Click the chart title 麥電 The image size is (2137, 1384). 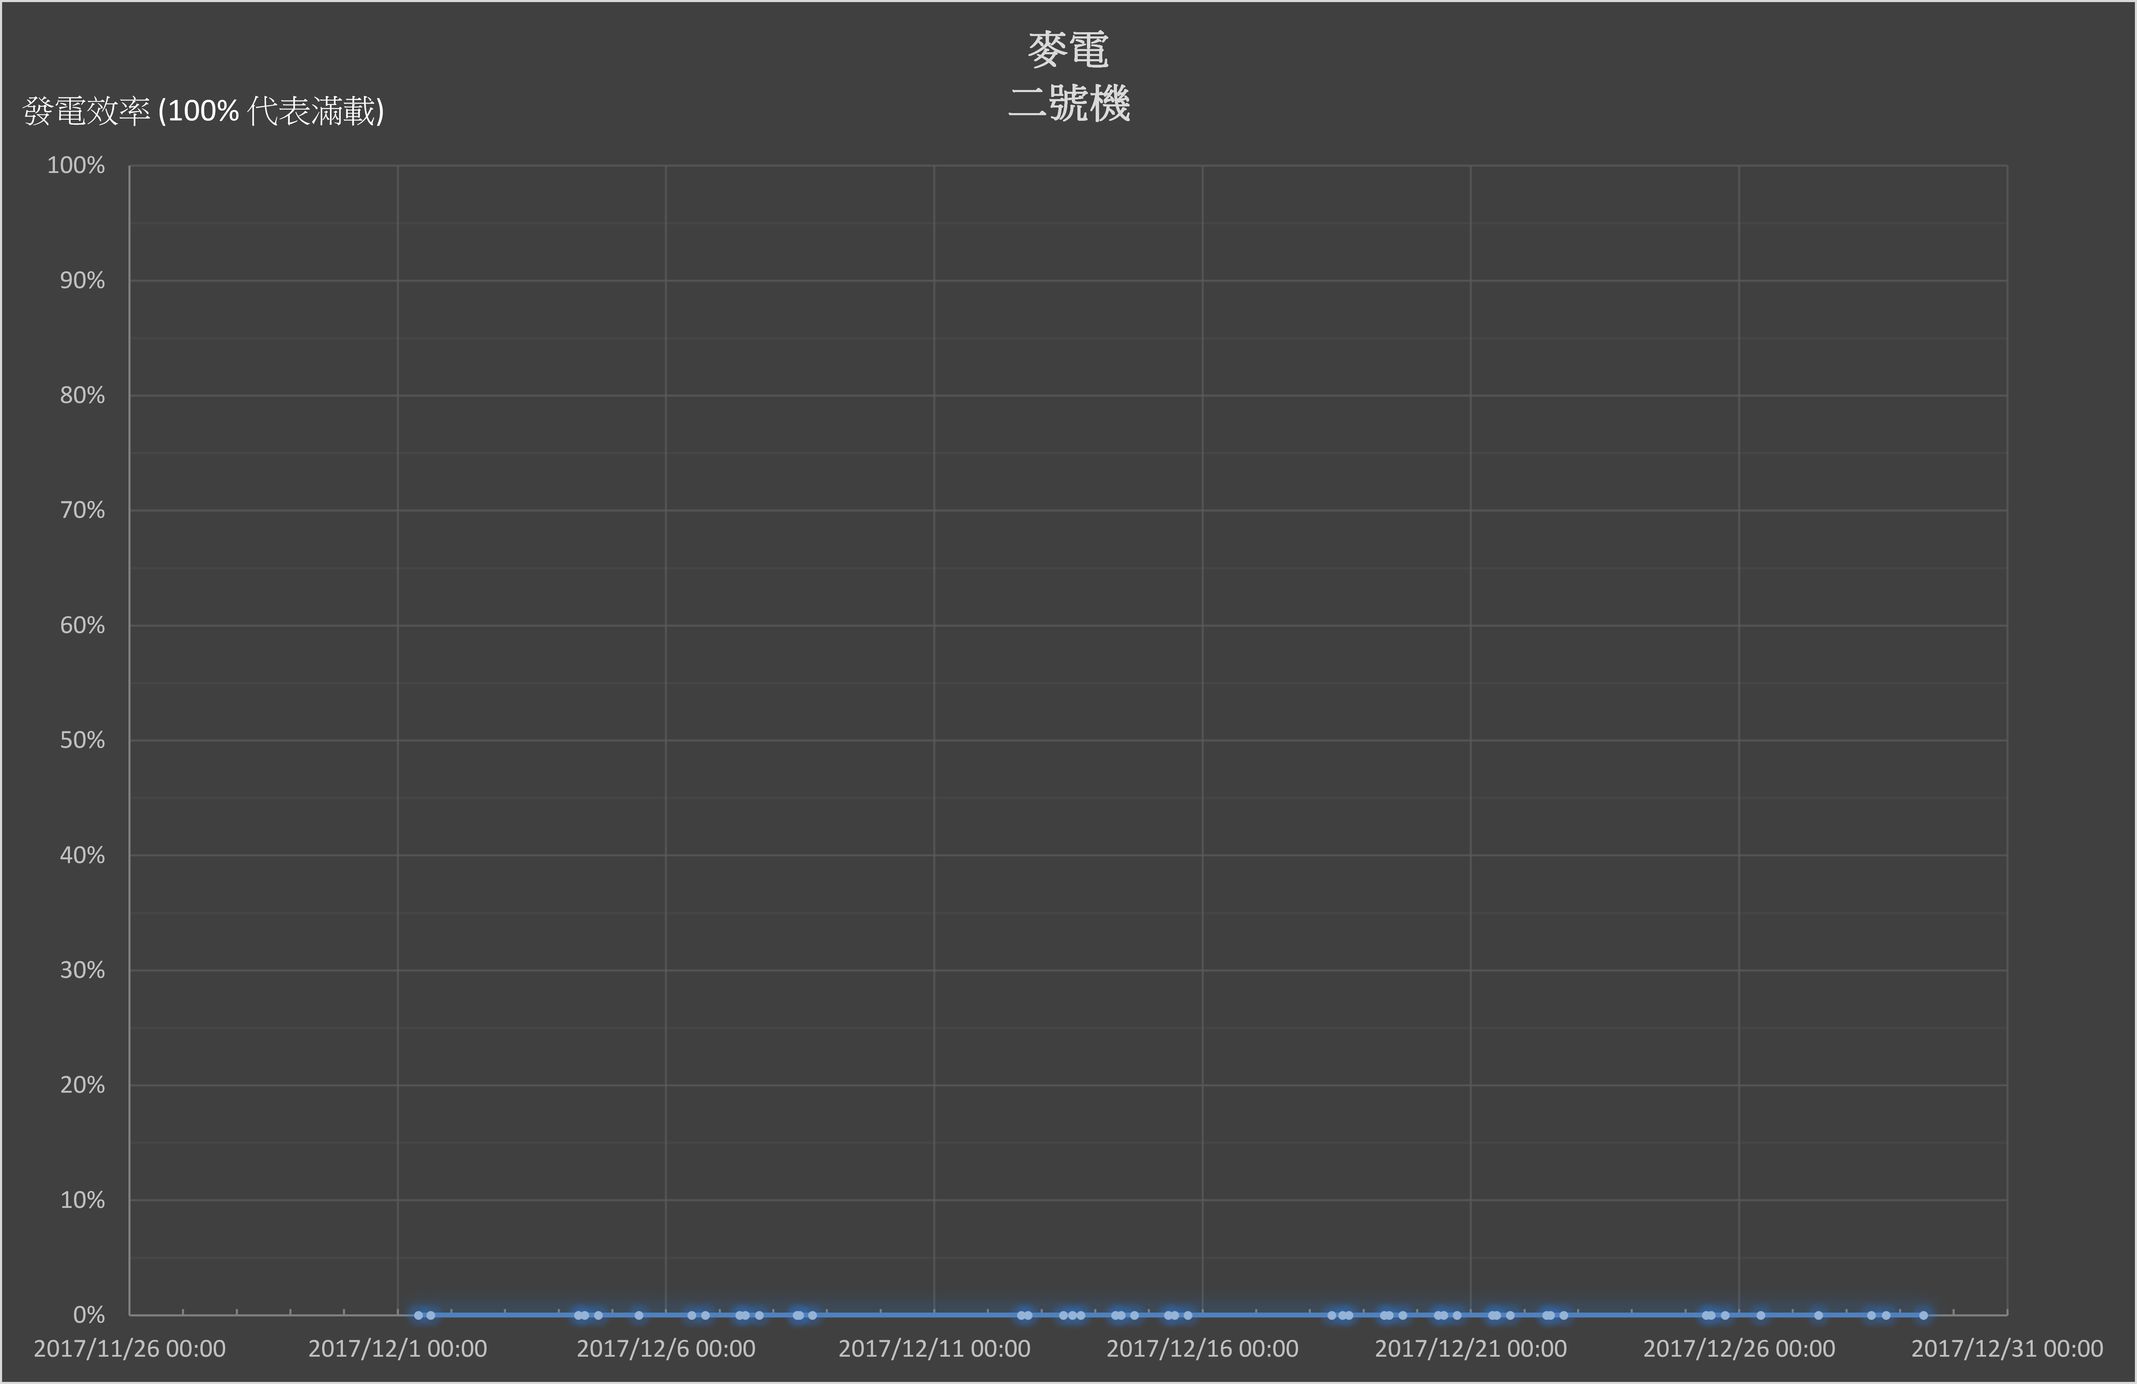1068,50
